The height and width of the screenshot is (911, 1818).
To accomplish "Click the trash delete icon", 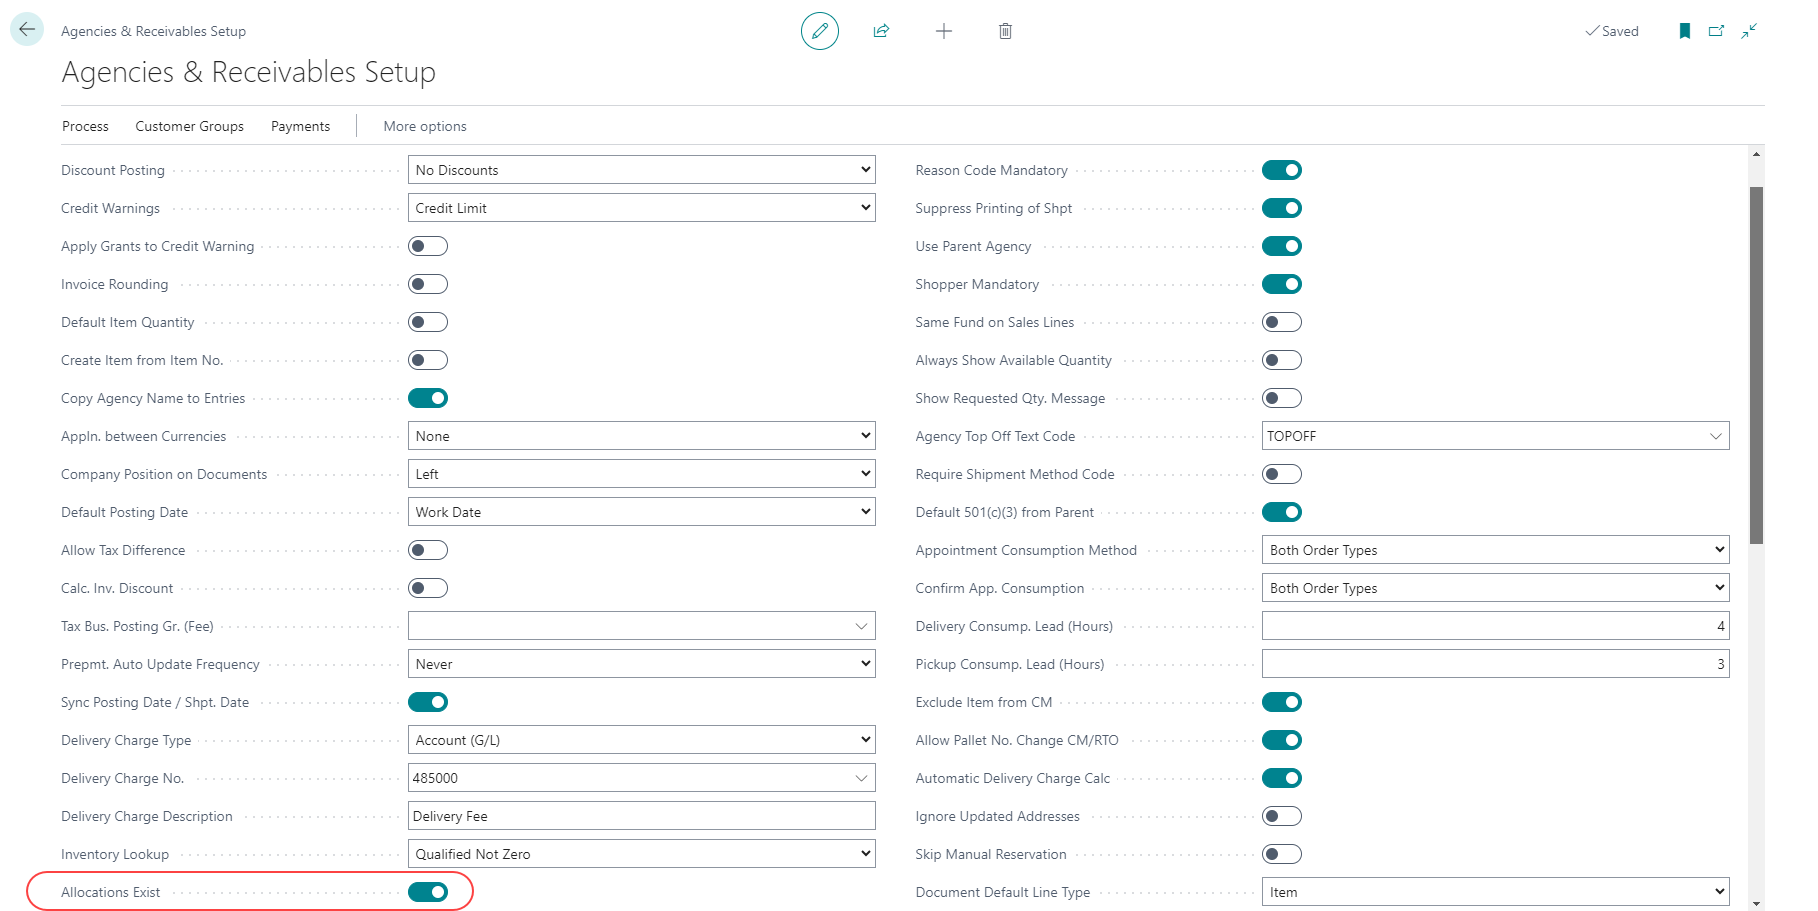I will click(x=1005, y=31).
